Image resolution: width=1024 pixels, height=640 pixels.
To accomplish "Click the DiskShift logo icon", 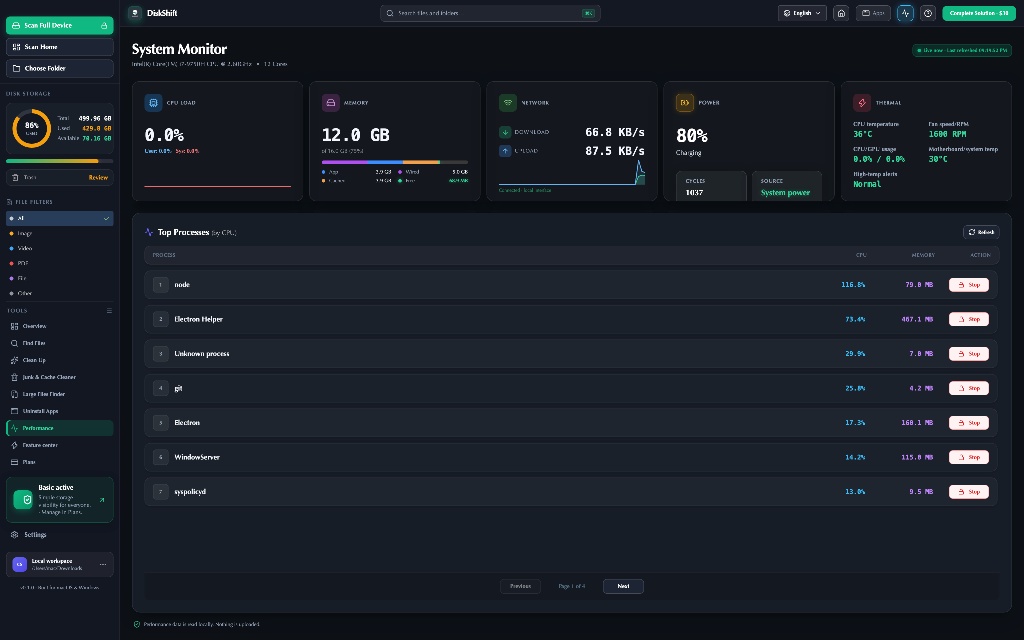I will tap(135, 13).
